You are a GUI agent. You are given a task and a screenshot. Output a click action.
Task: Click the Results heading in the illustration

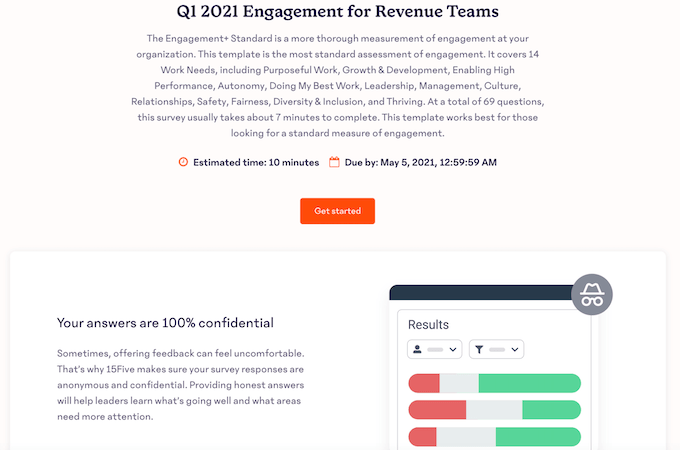click(x=428, y=325)
